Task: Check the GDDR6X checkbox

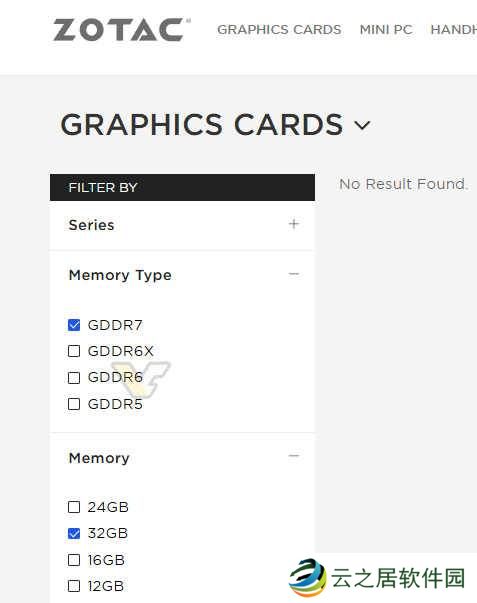Action: (74, 351)
